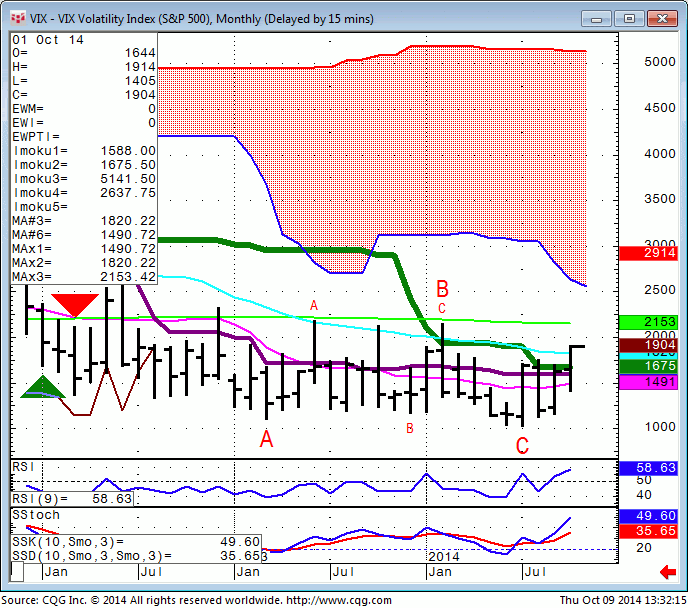Click the dark green 1675 price label
This screenshot has height=608, width=688.
[648, 366]
